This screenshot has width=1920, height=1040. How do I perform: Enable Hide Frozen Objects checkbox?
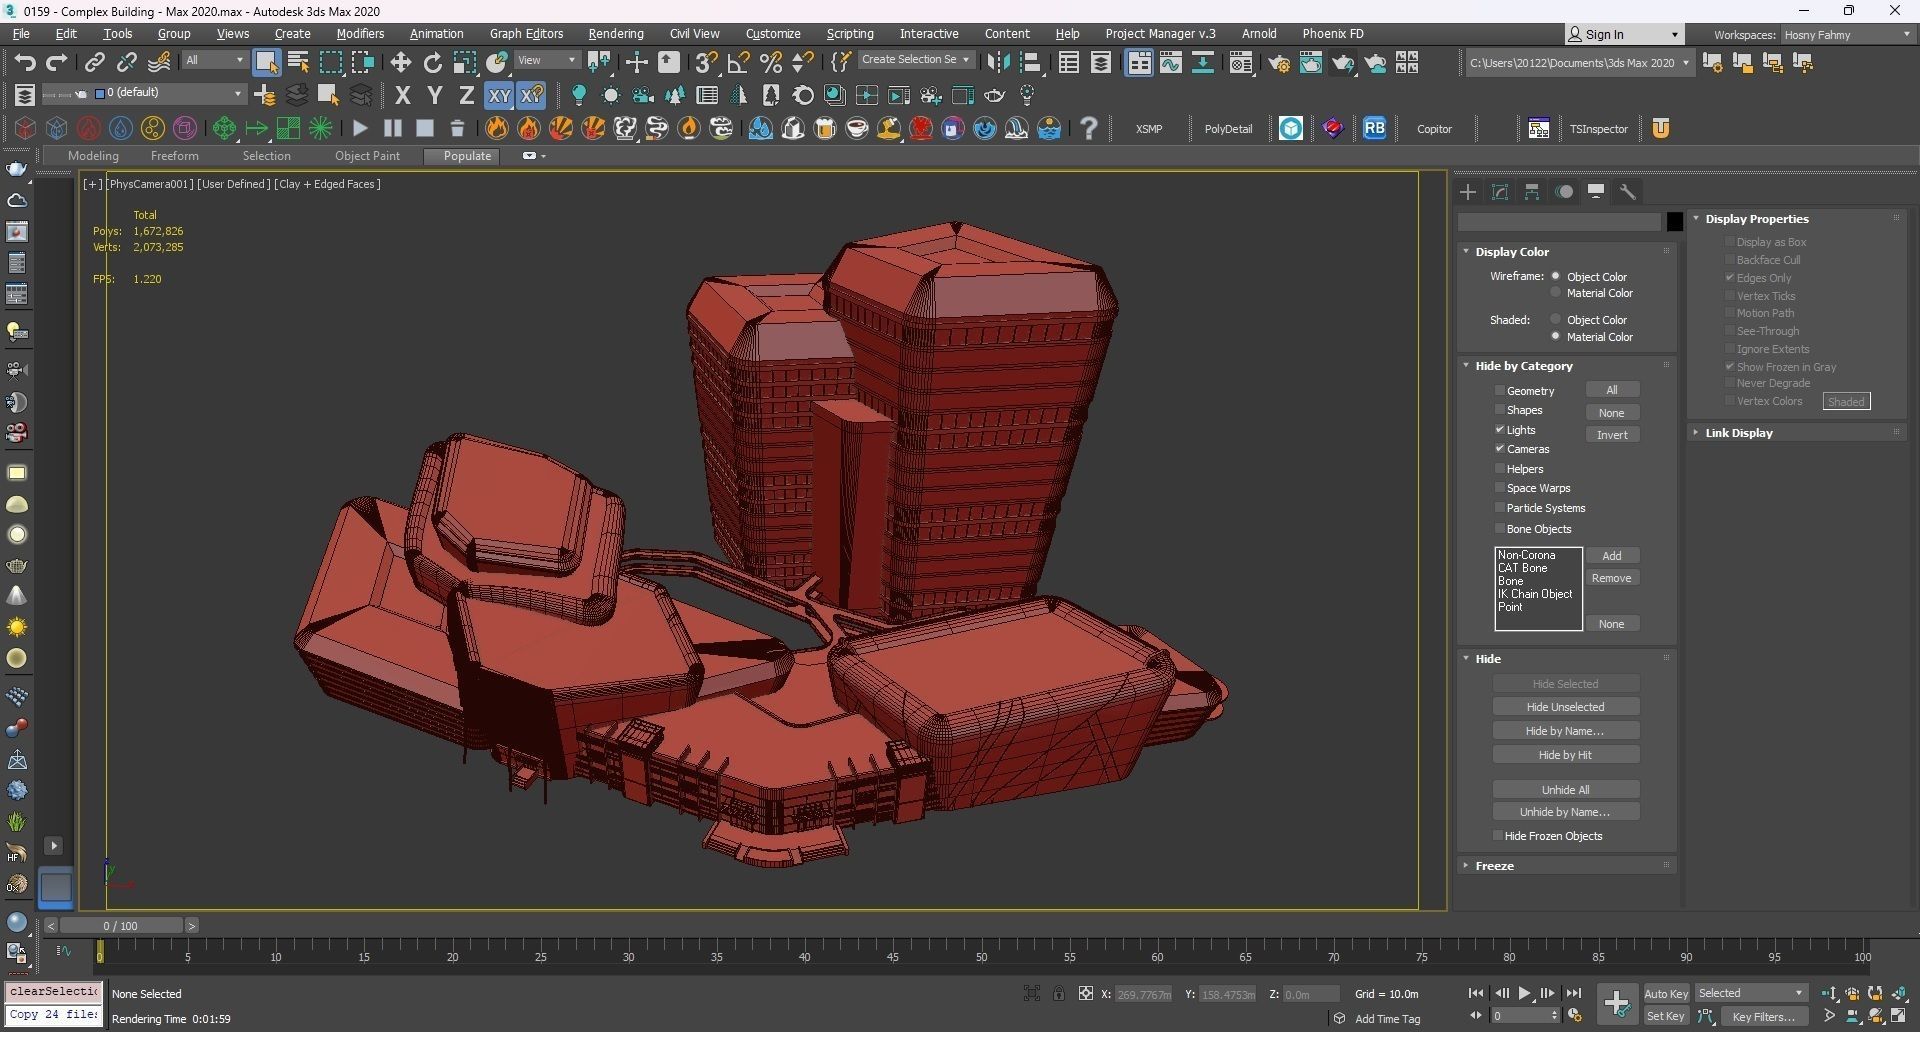pos(1498,835)
